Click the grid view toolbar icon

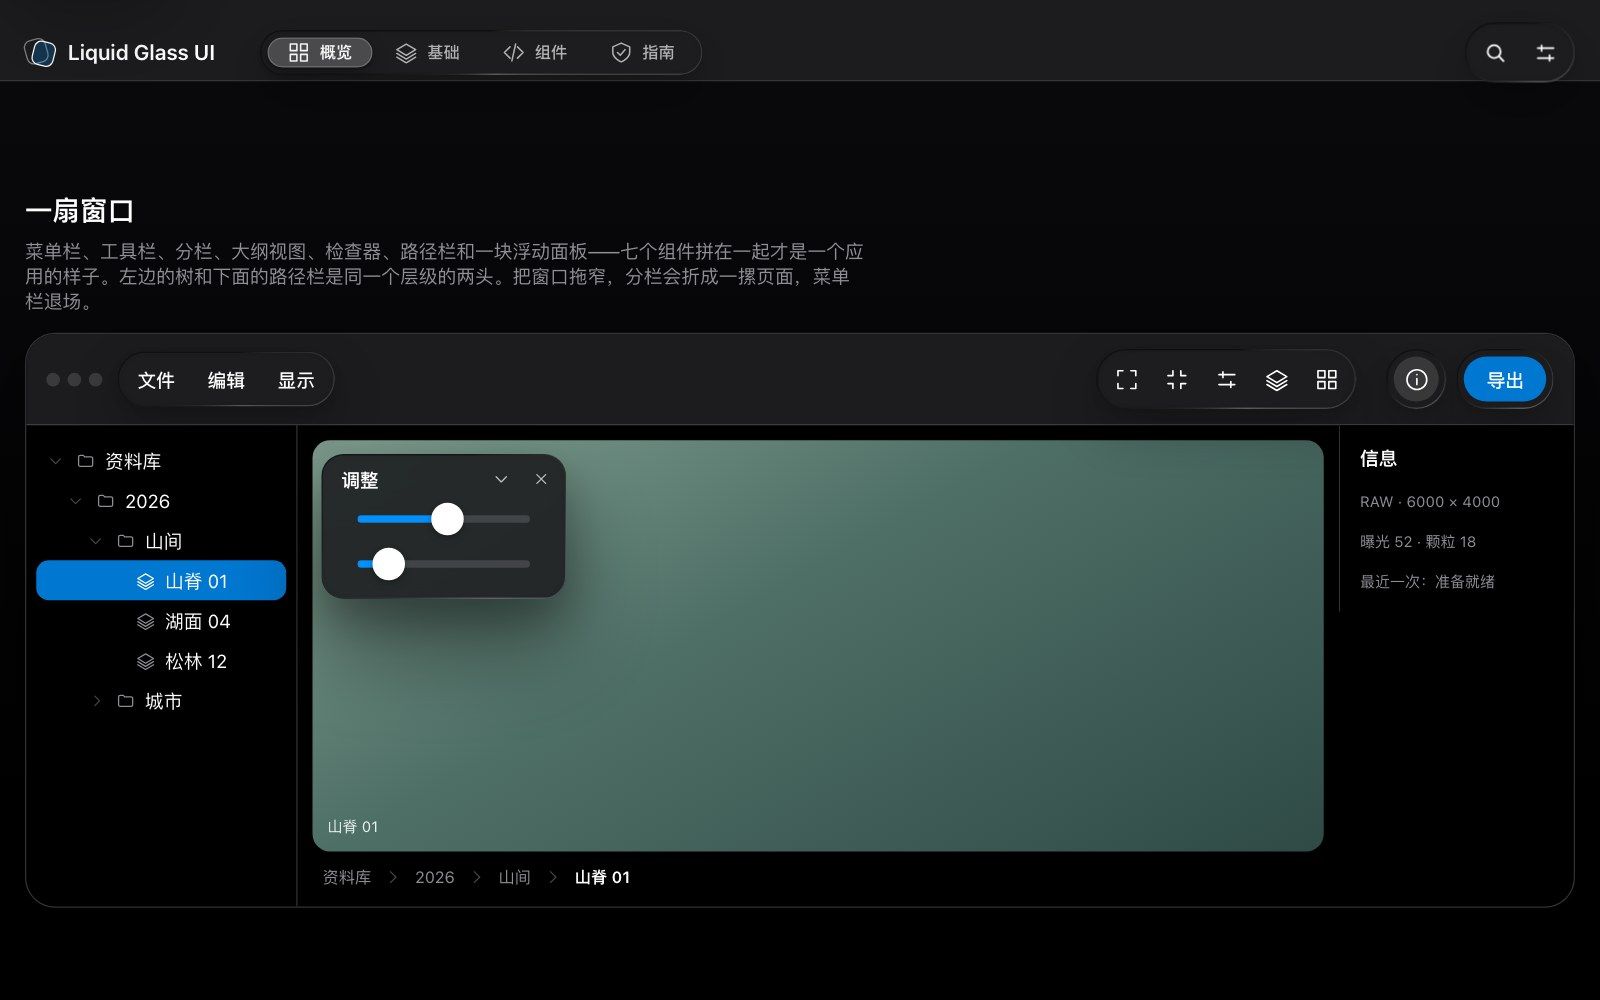coord(1327,380)
